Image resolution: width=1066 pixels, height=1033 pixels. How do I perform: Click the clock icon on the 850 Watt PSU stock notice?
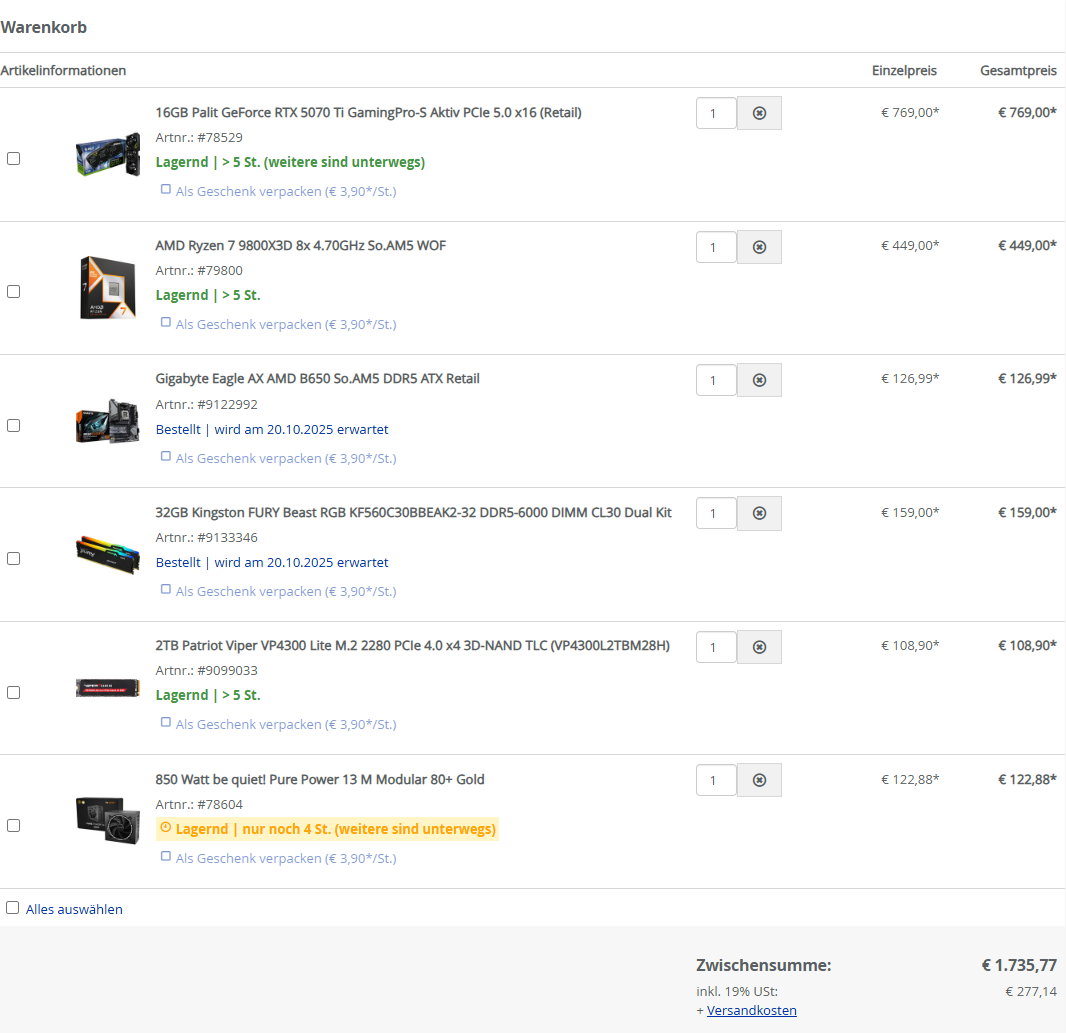165,828
